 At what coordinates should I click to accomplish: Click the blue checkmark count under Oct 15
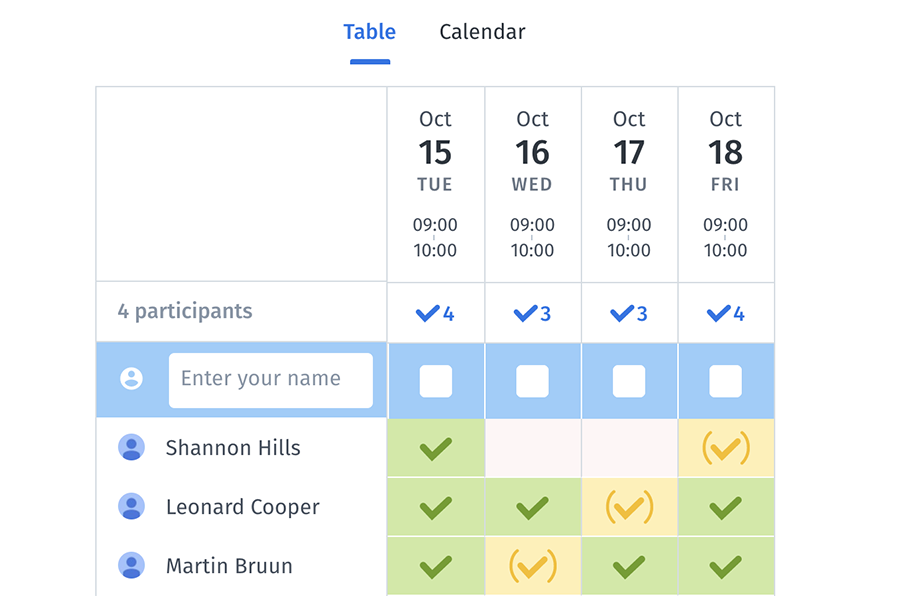[x=435, y=312]
